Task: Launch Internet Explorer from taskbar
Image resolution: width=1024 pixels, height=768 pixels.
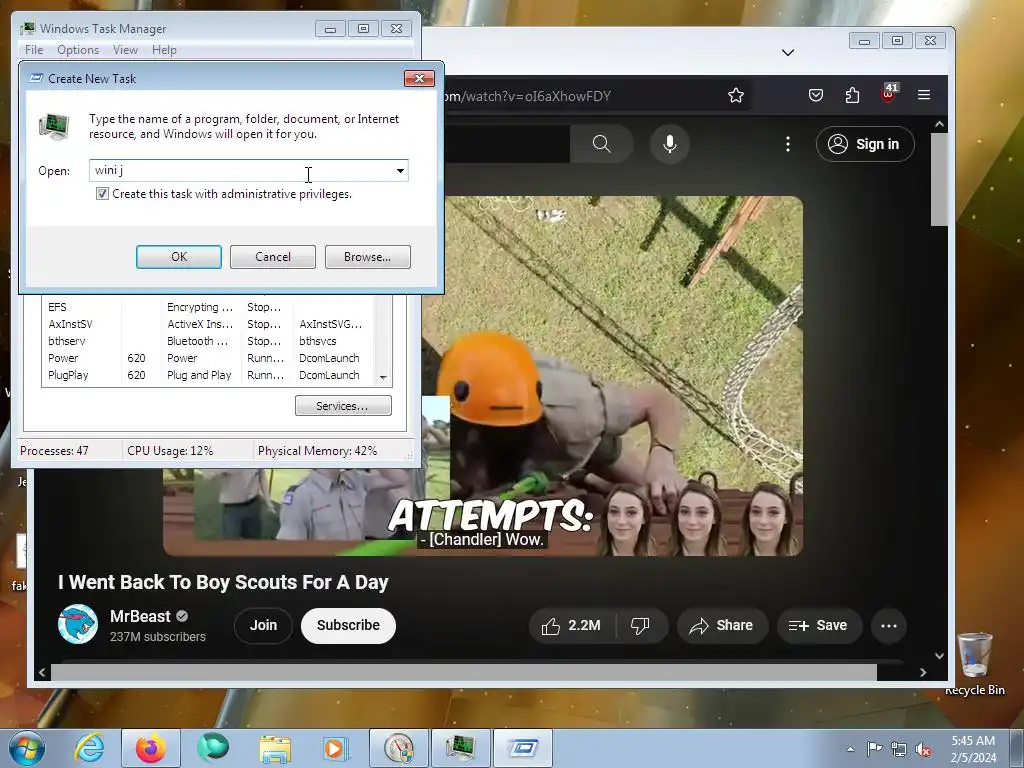Action: (x=89, y=748)
